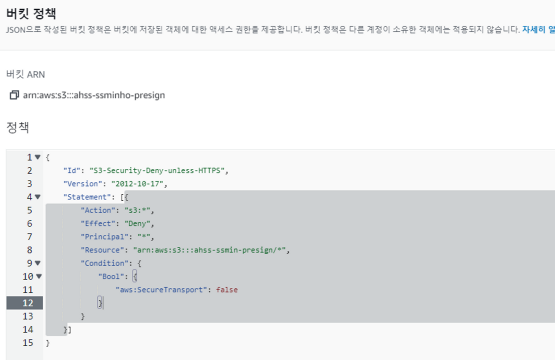Viewport: 555px width, 360px height.
Task: Click the 버킷 정책 section heading
Action: tap(31, 13)
